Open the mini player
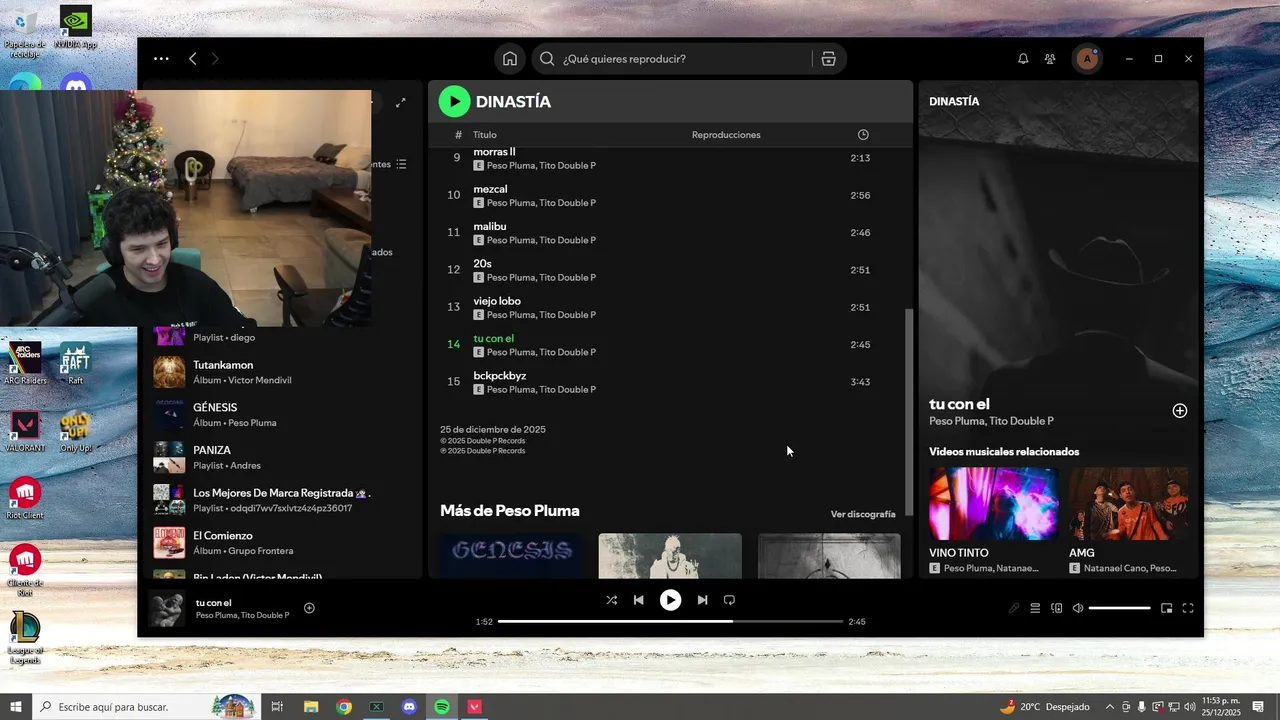This screenshot has height=720, width=1280. pos(1166,608)
